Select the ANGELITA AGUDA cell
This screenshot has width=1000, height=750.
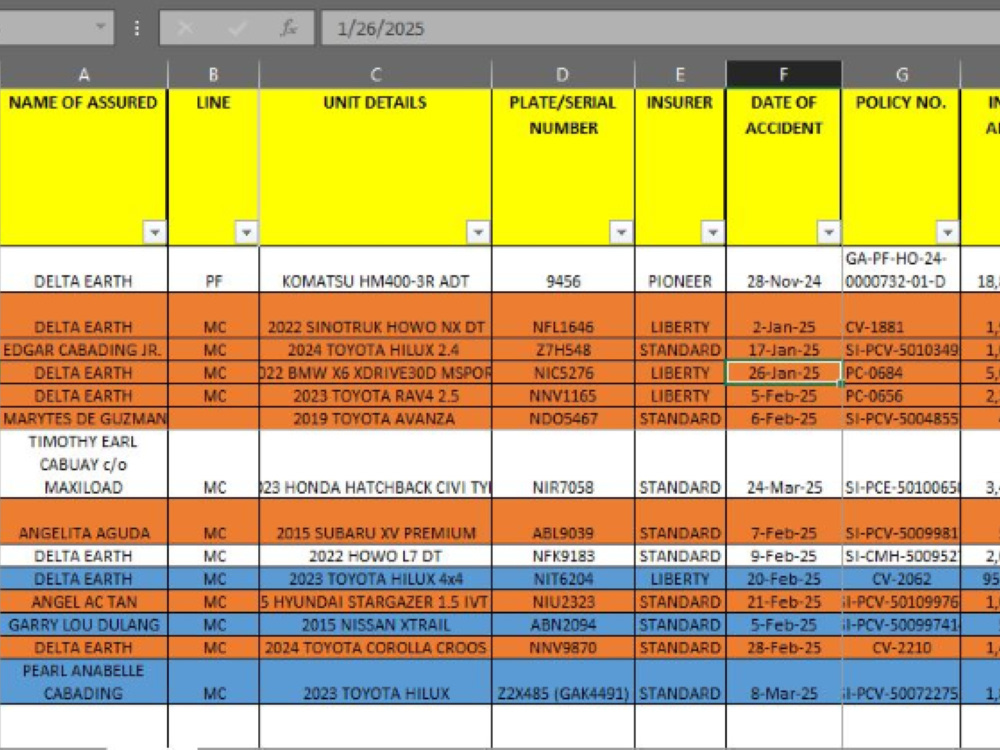(x=84, y=522)
